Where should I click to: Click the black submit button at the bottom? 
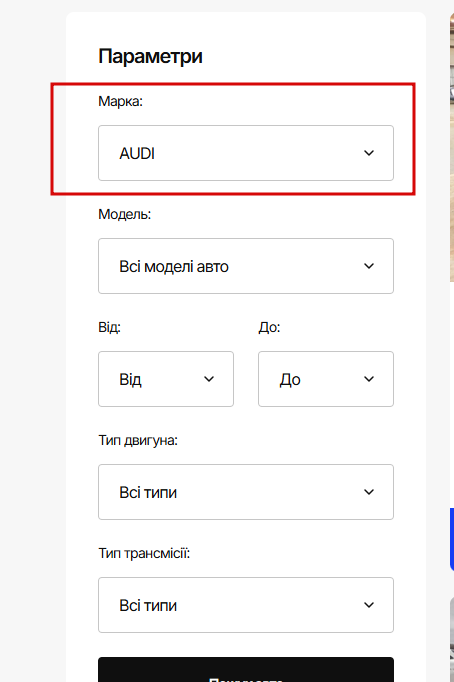tap(246, 670)
